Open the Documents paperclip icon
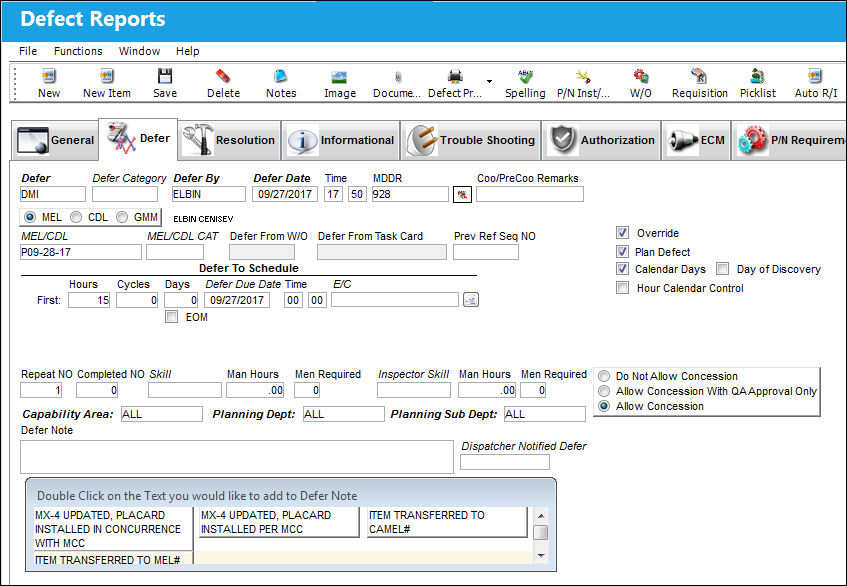The width and height of the screenshot is (847, 586). 398,76
